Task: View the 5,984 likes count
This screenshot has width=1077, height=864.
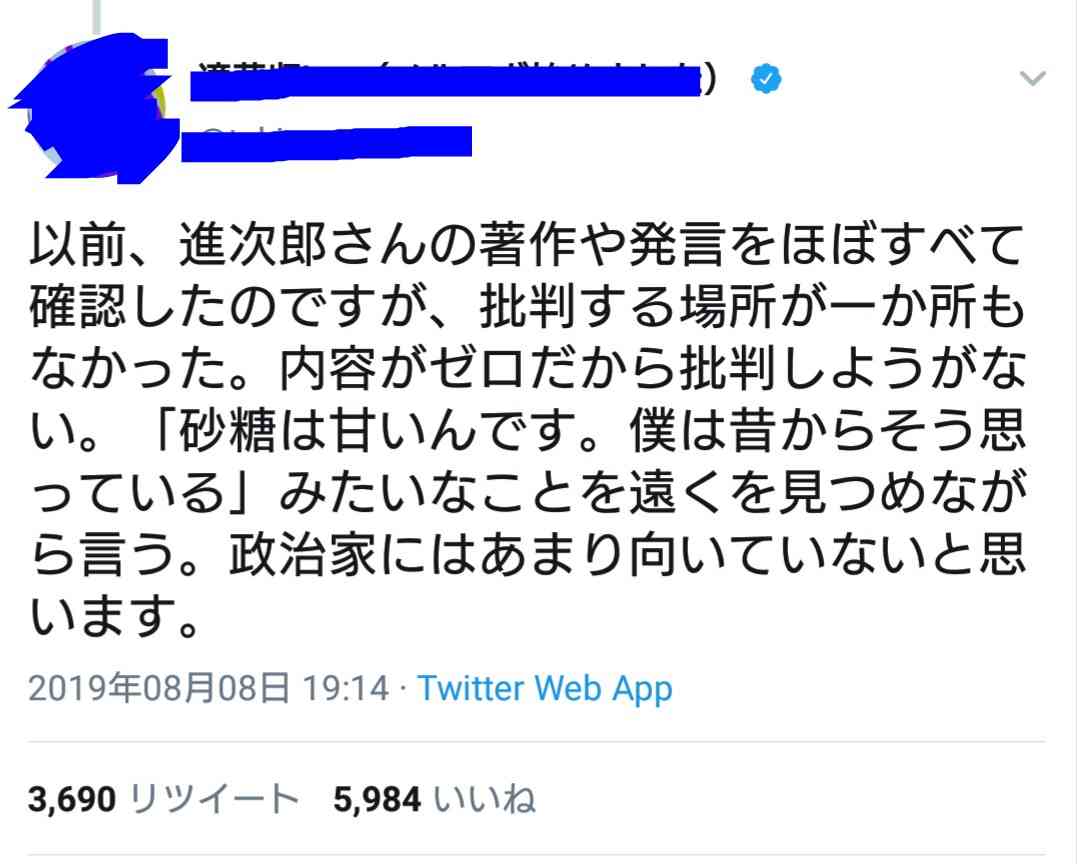Action: coord(377,799)
